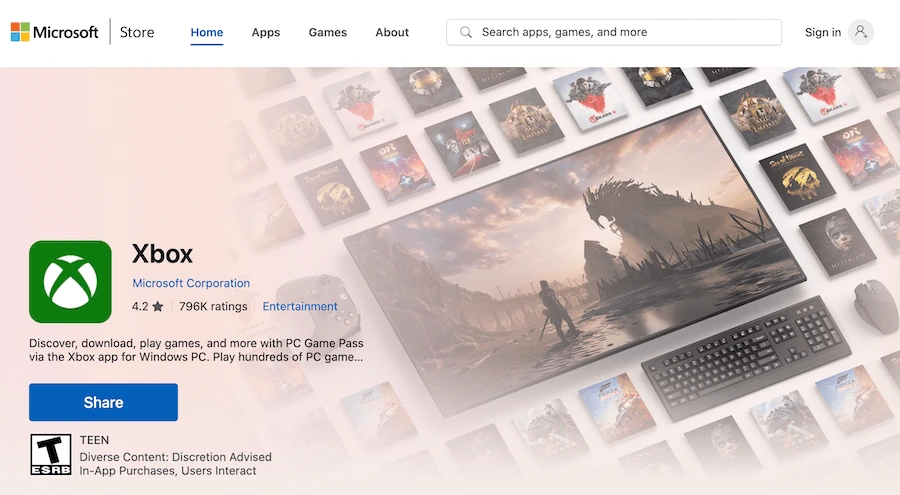Click the monitor showing the game scene

(574, 261)
